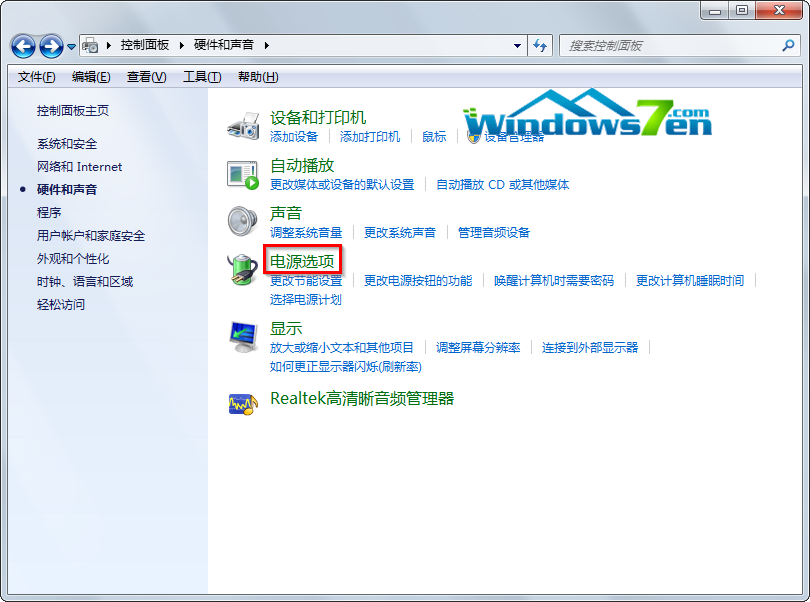
Task: Go forward with the Forward arrow button
Action: click(x=51, y=46)
